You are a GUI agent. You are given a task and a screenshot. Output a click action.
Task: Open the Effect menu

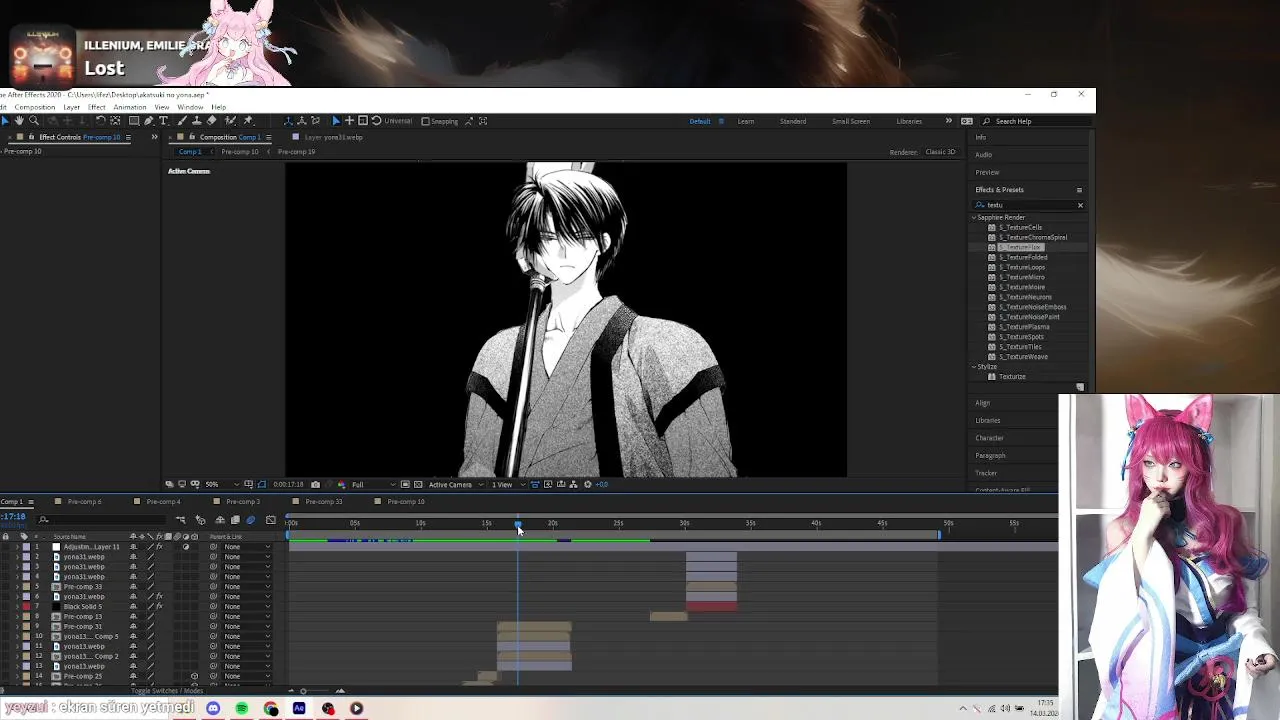click(x=97, y=107)
